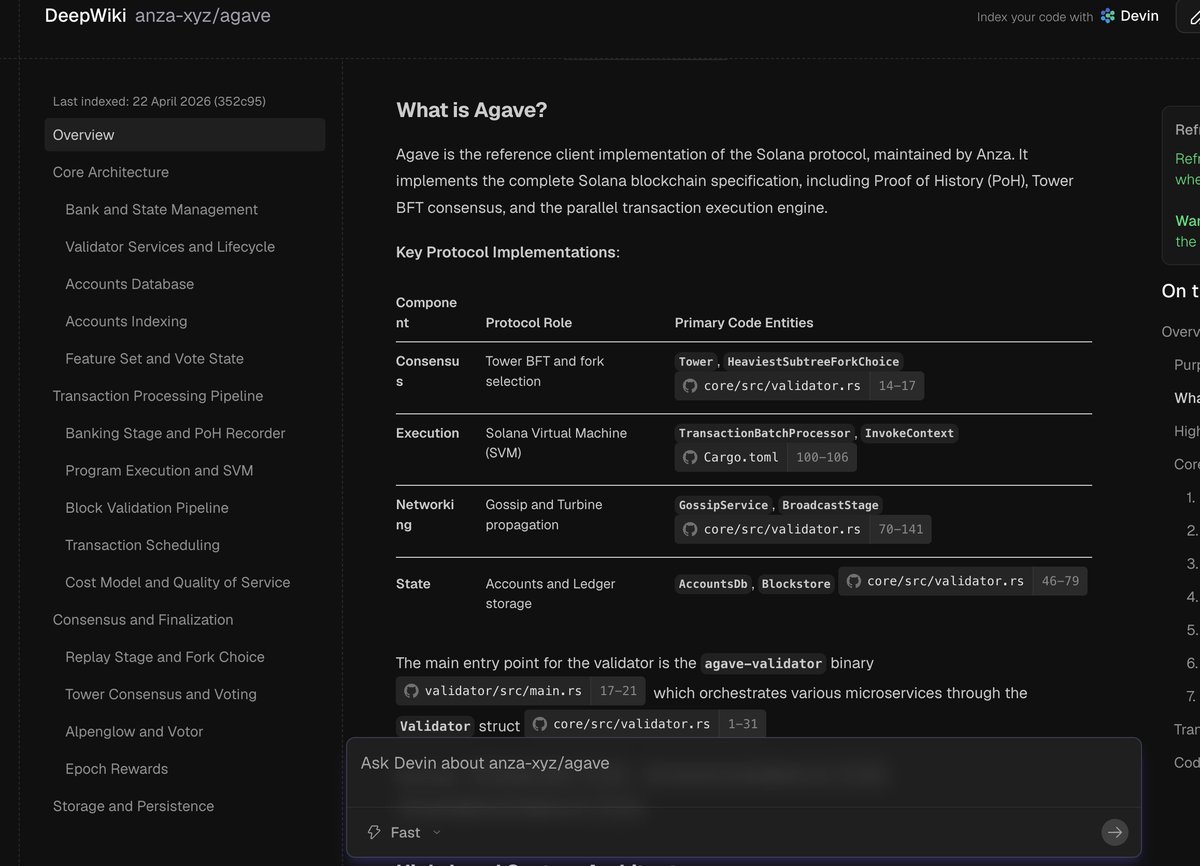The image size is (1200, 866).
Task: Click the Last indexed: 22 April 2026 text
Action: [159, 101]
